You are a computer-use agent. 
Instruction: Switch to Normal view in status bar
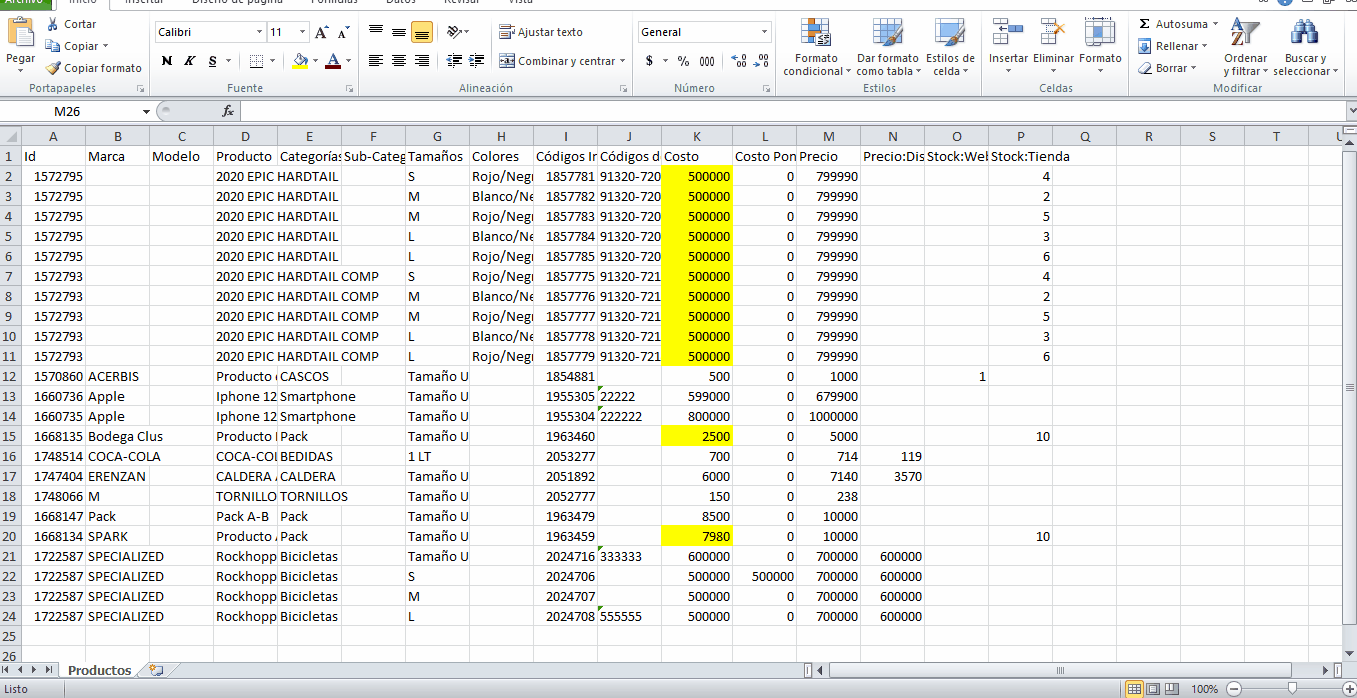(1134, 689)
